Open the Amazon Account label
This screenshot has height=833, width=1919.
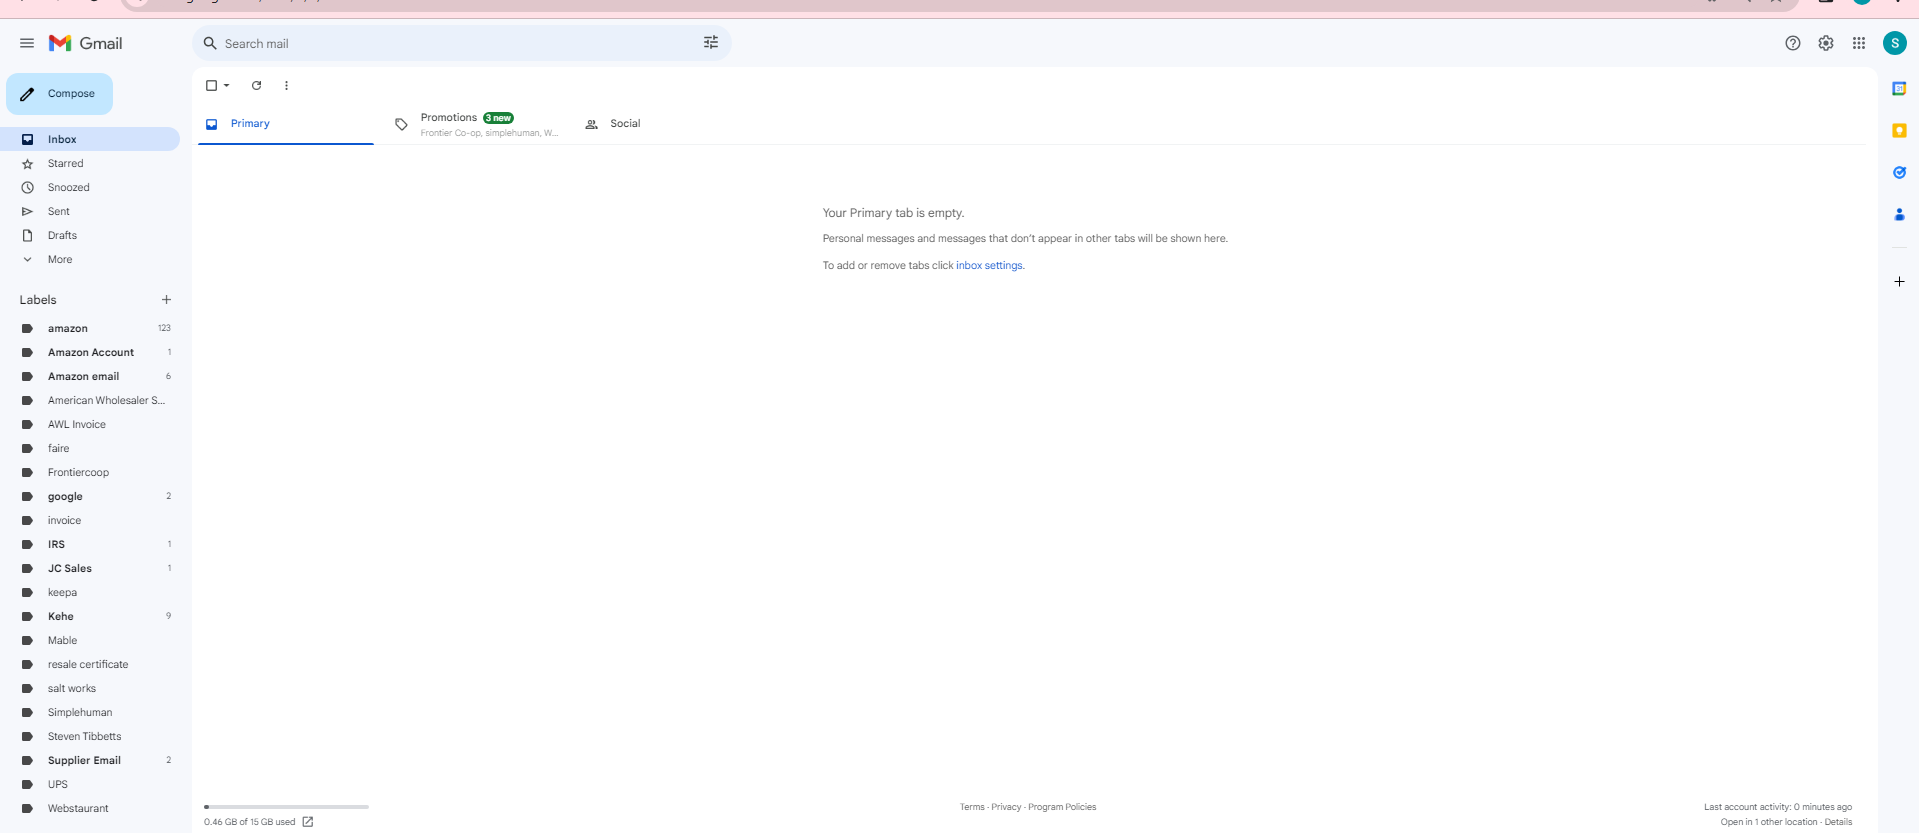click(90, 353)
